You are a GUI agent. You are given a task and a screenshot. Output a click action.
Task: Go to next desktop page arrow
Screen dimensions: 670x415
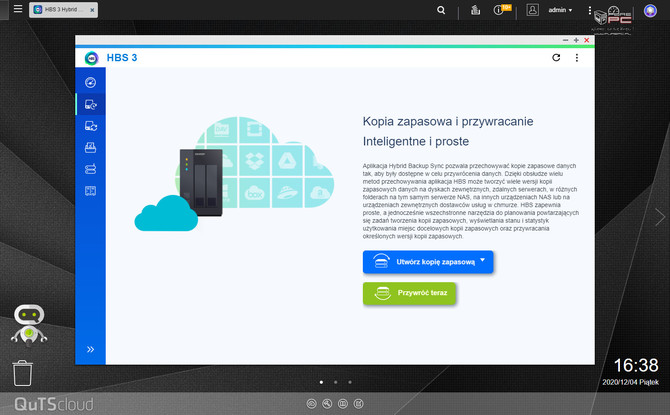coord(660,217)
